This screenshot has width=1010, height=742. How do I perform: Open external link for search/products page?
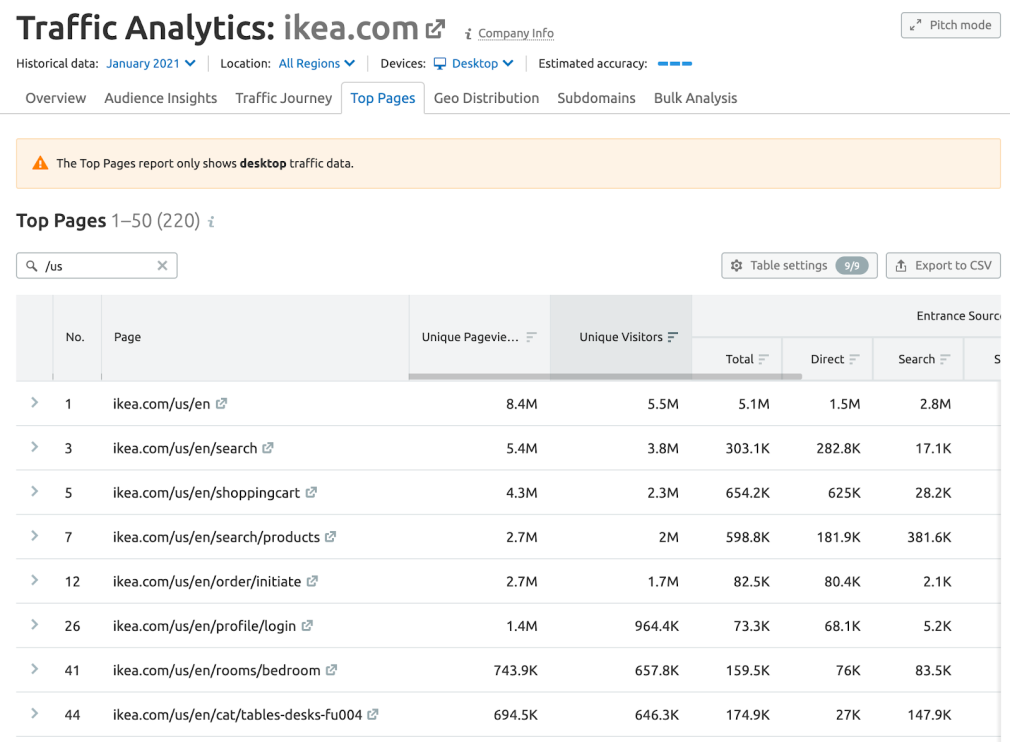tap(330, 537)
